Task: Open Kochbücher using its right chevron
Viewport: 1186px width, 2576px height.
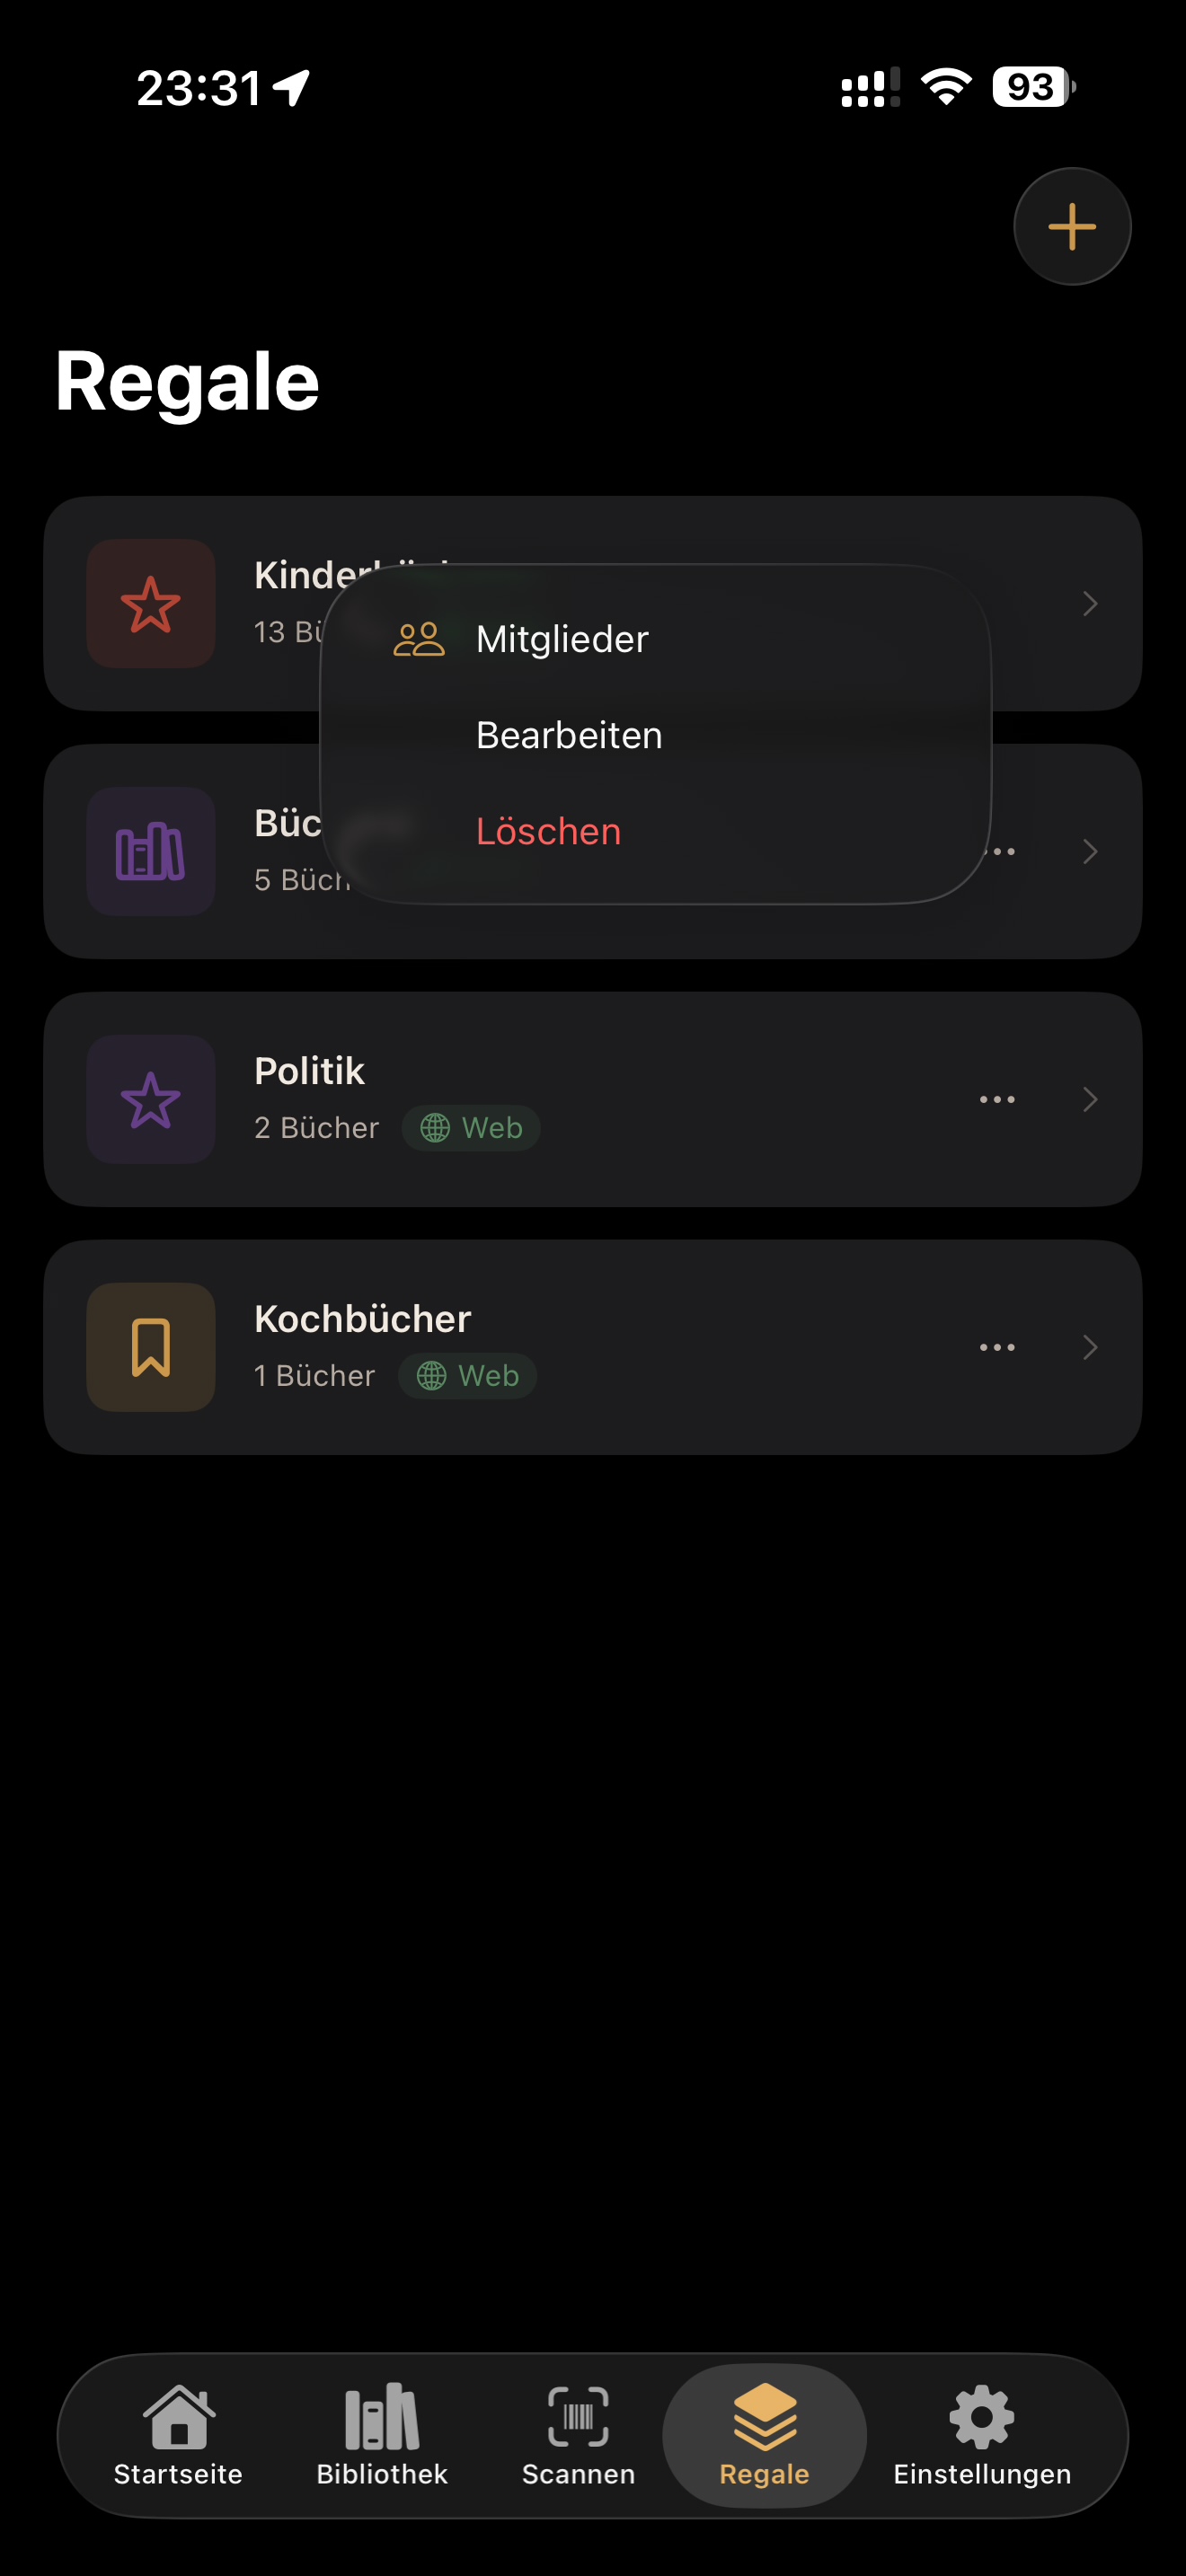Action: pyautogui.click(x=1090, y=1347)
